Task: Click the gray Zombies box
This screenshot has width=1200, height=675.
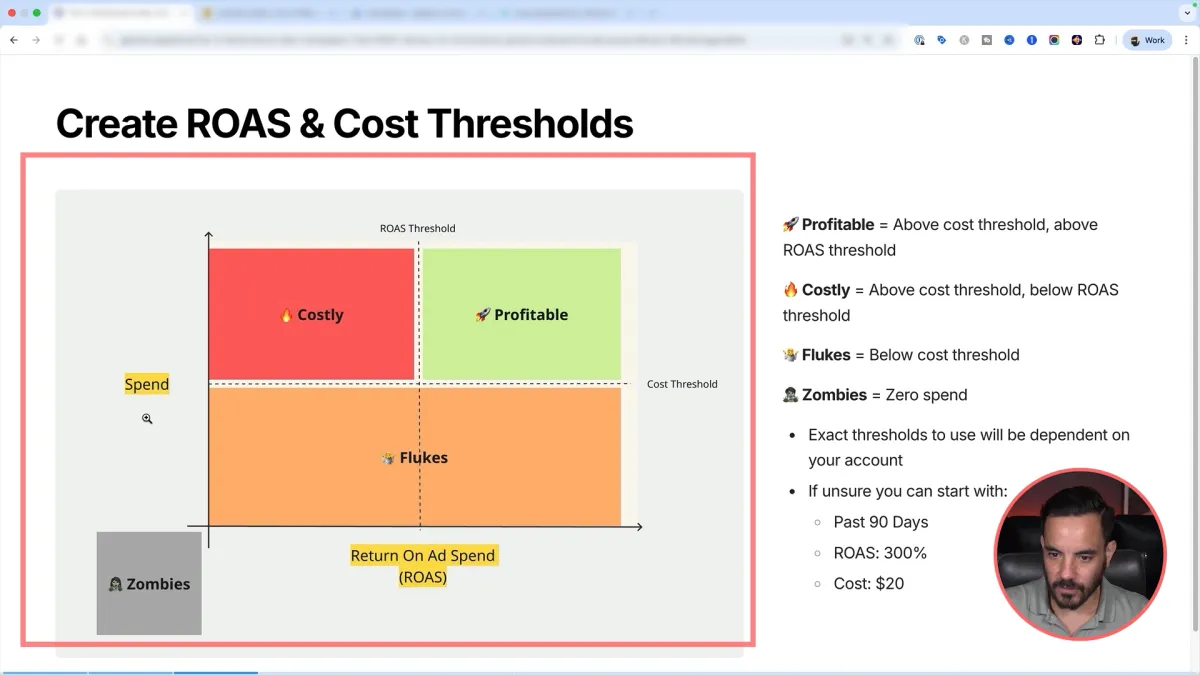Action: click(149, 583)
